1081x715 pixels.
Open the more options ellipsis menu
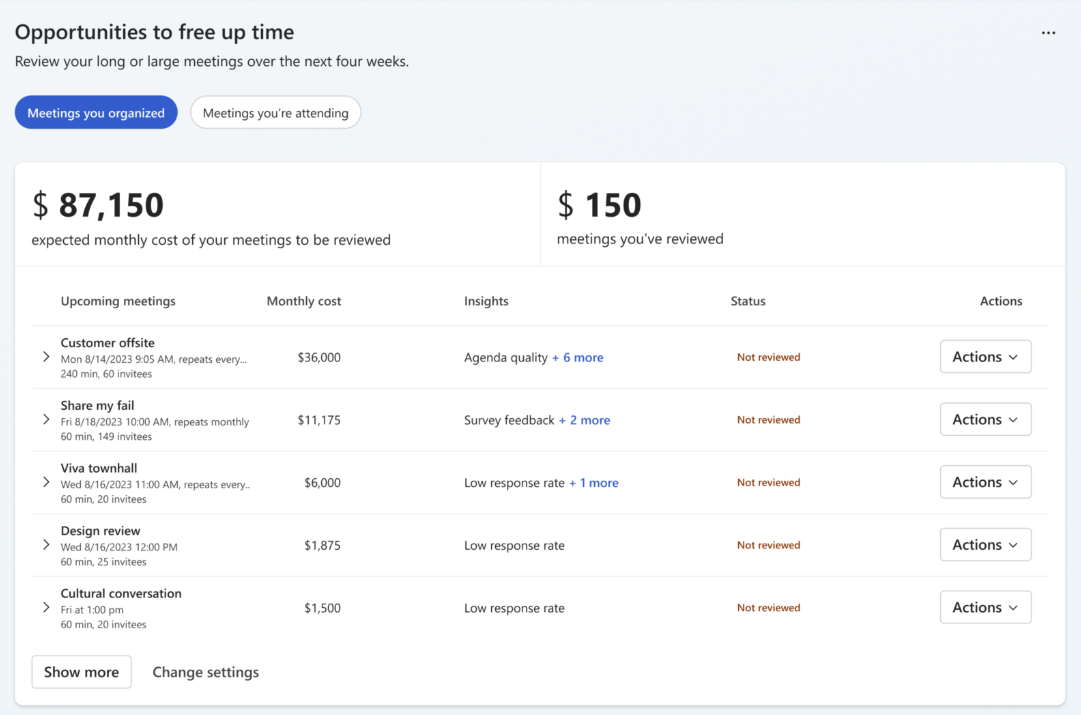(x=1048, y=32)
